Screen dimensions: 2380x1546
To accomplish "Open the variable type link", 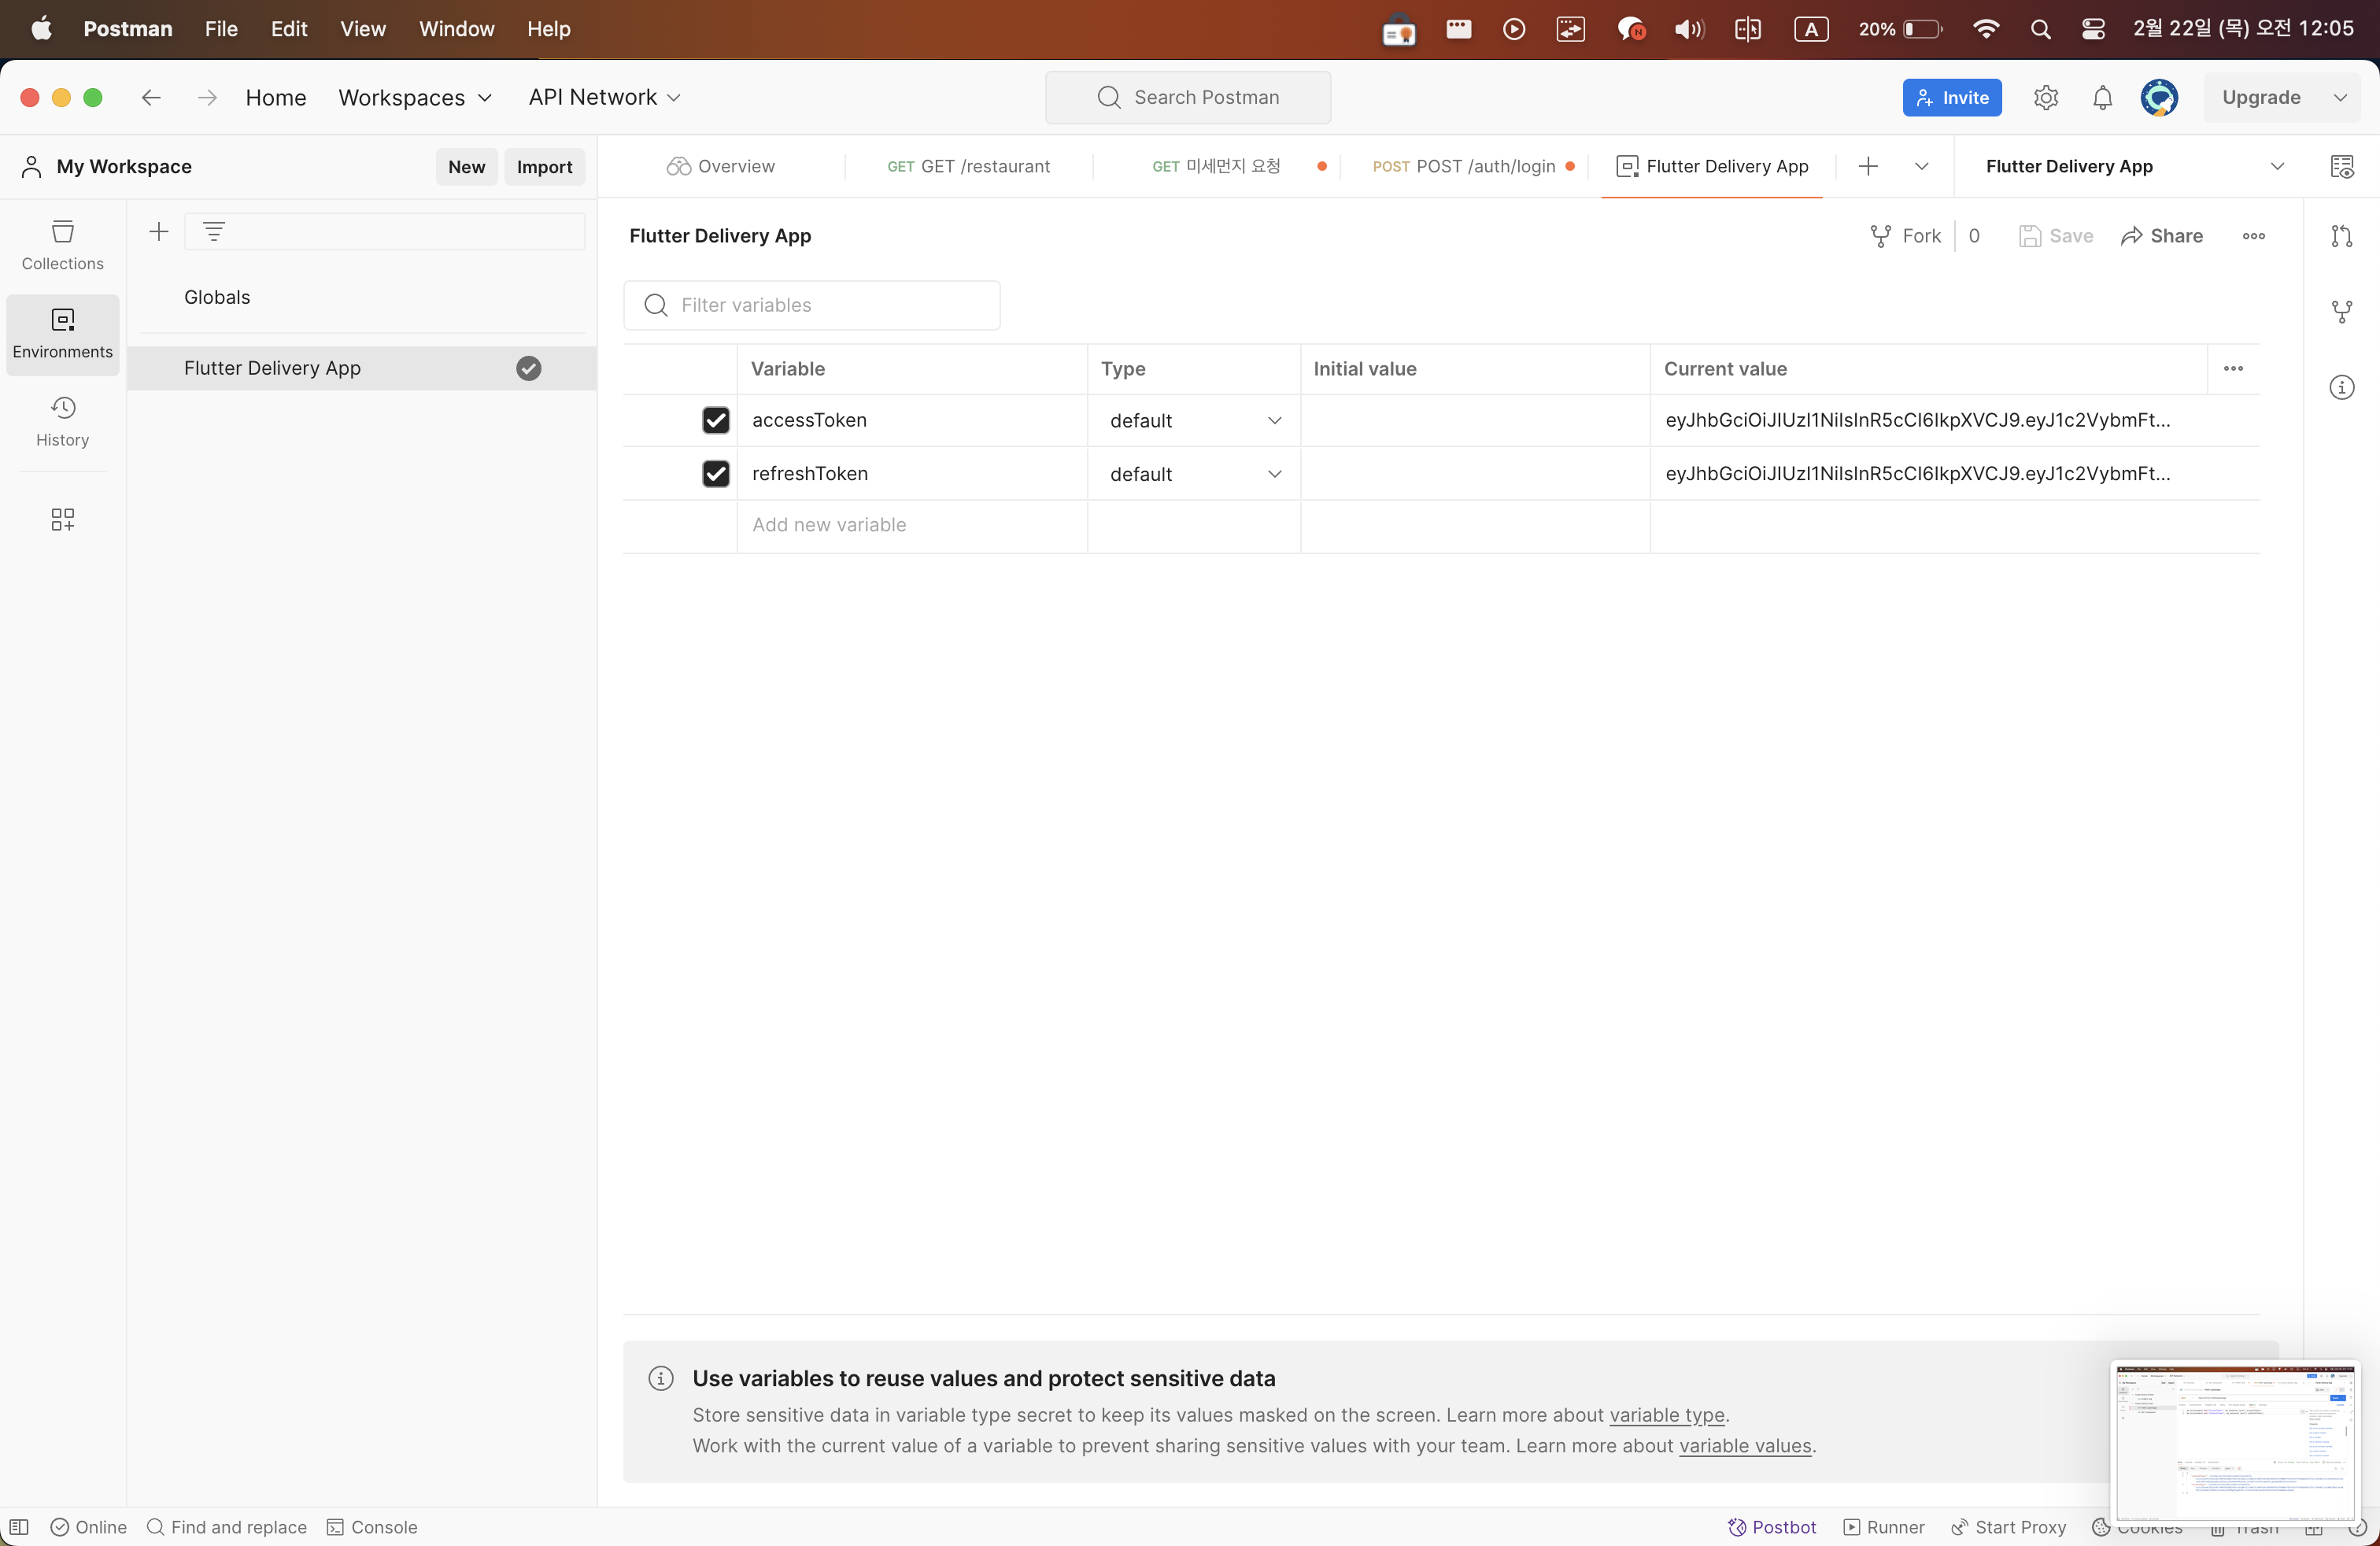I will [1666, 1415].
